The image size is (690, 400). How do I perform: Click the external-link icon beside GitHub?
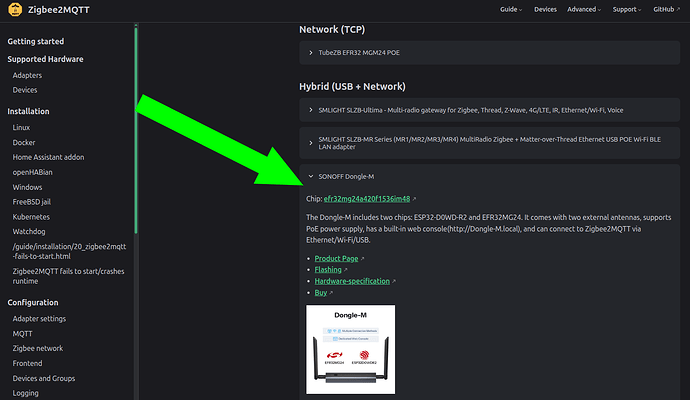click(x=678, y=9)
